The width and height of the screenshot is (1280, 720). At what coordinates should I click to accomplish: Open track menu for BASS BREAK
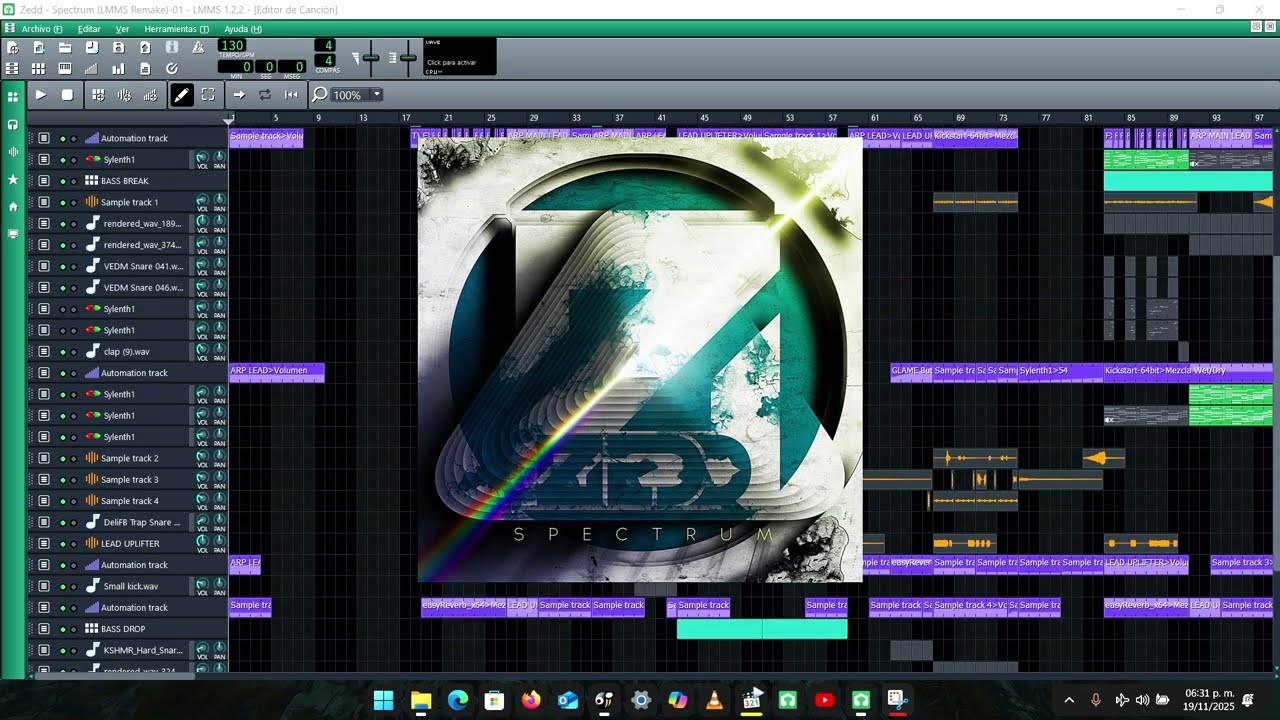(x=44, y=181)
